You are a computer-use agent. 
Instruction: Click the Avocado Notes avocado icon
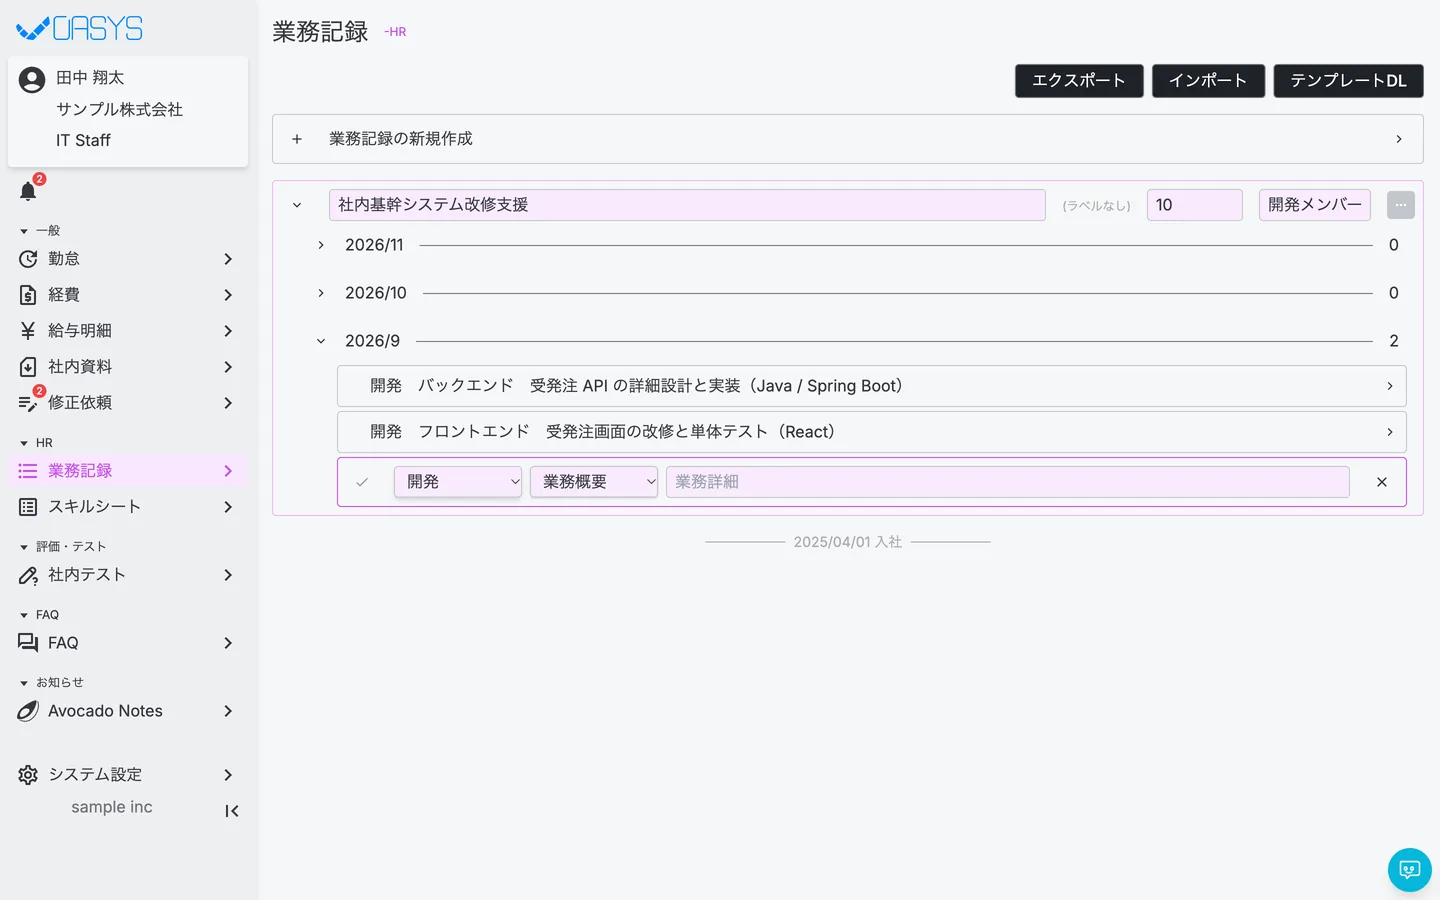[28, 711]
